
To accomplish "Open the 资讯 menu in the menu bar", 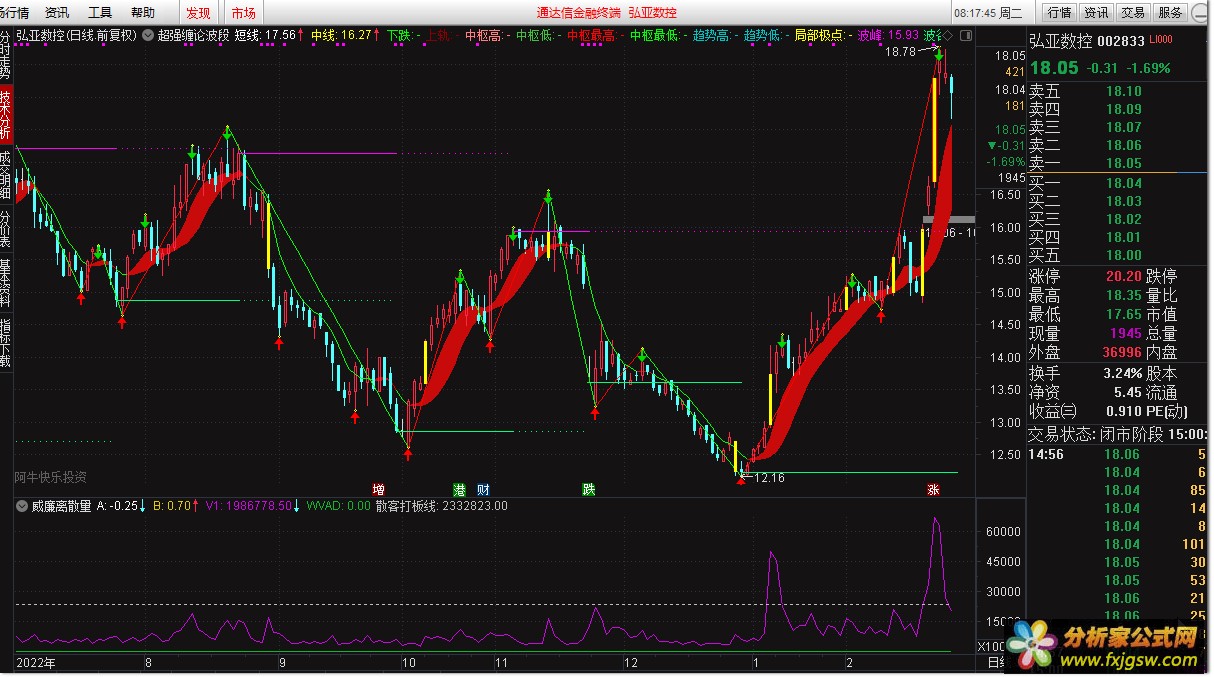I will 57,12.
